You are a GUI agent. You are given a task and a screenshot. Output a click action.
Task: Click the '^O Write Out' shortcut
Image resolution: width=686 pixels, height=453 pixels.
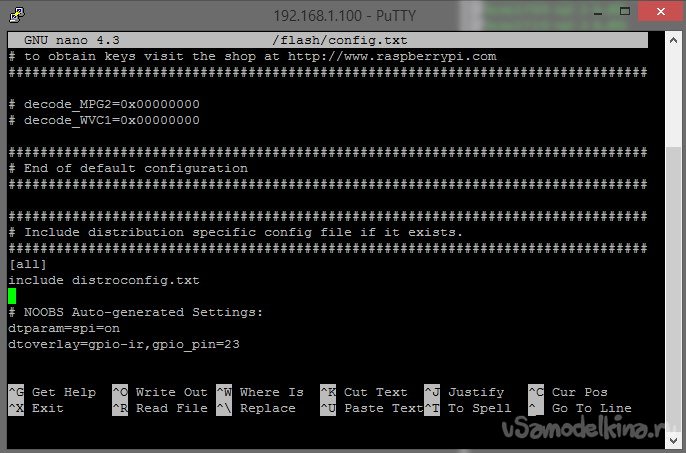click(x=160, y=392)
